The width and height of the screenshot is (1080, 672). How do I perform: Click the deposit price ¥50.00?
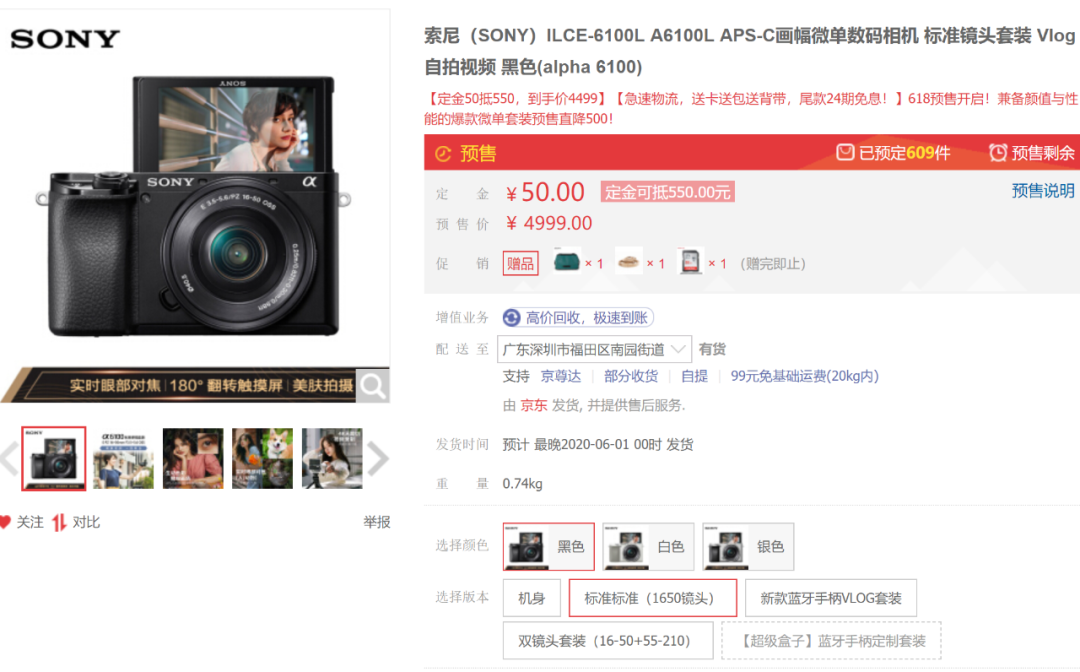coord(546,192)
